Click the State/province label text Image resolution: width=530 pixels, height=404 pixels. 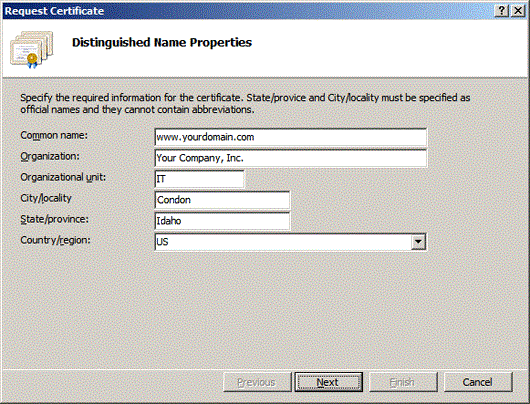click(54, 219)
